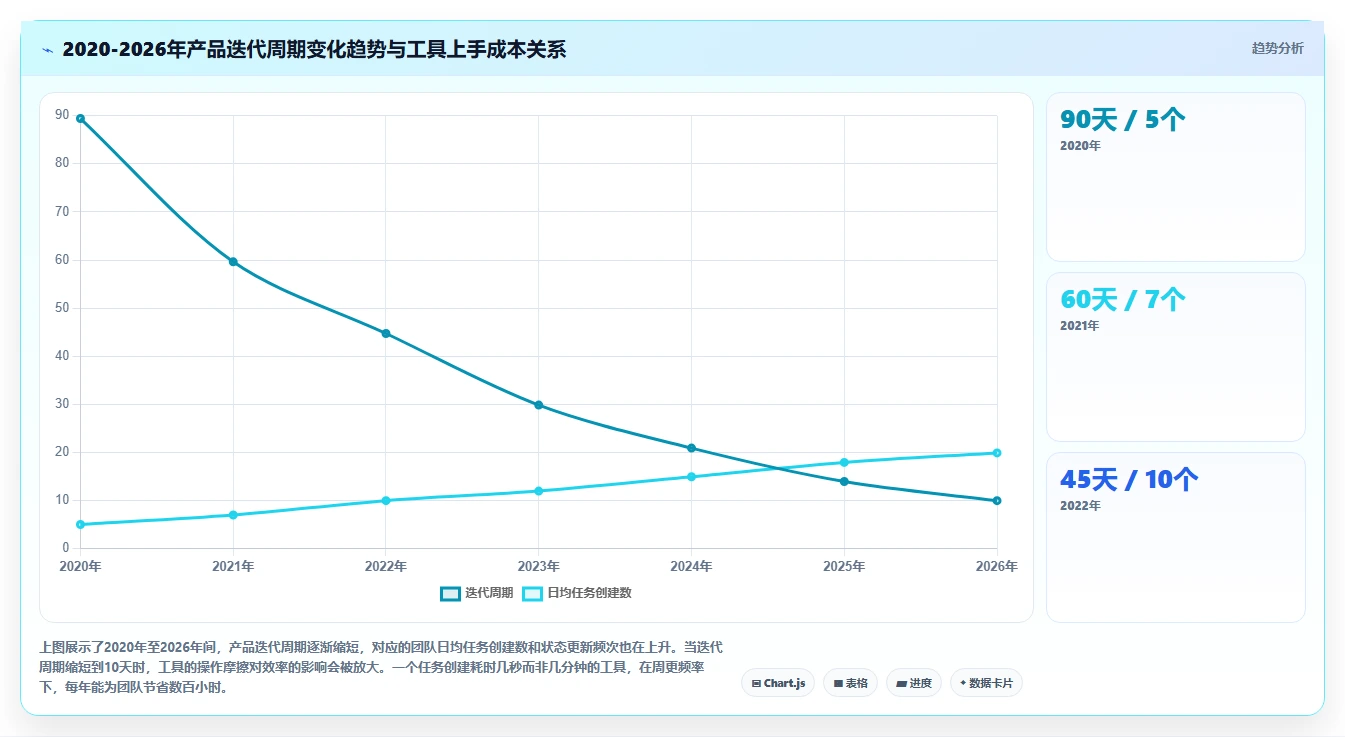Viewport: 1345px width, 737px height.
Task: Select the 数据卡片 tag
Action: tap(986, 683)
